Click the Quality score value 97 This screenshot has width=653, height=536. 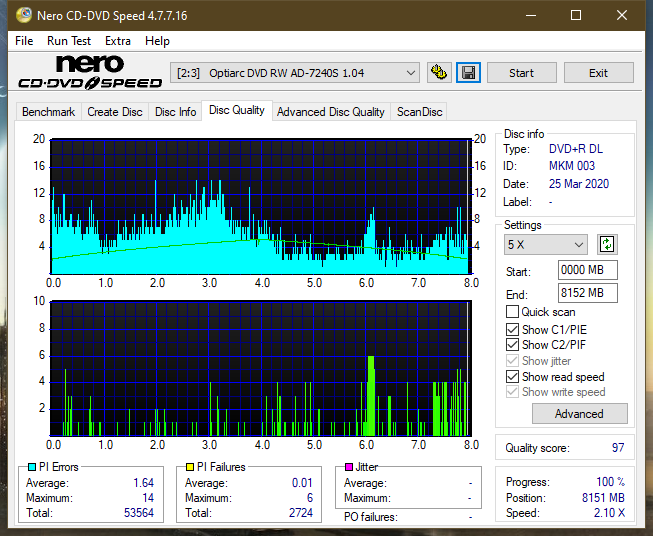click(x=618, y=448)
